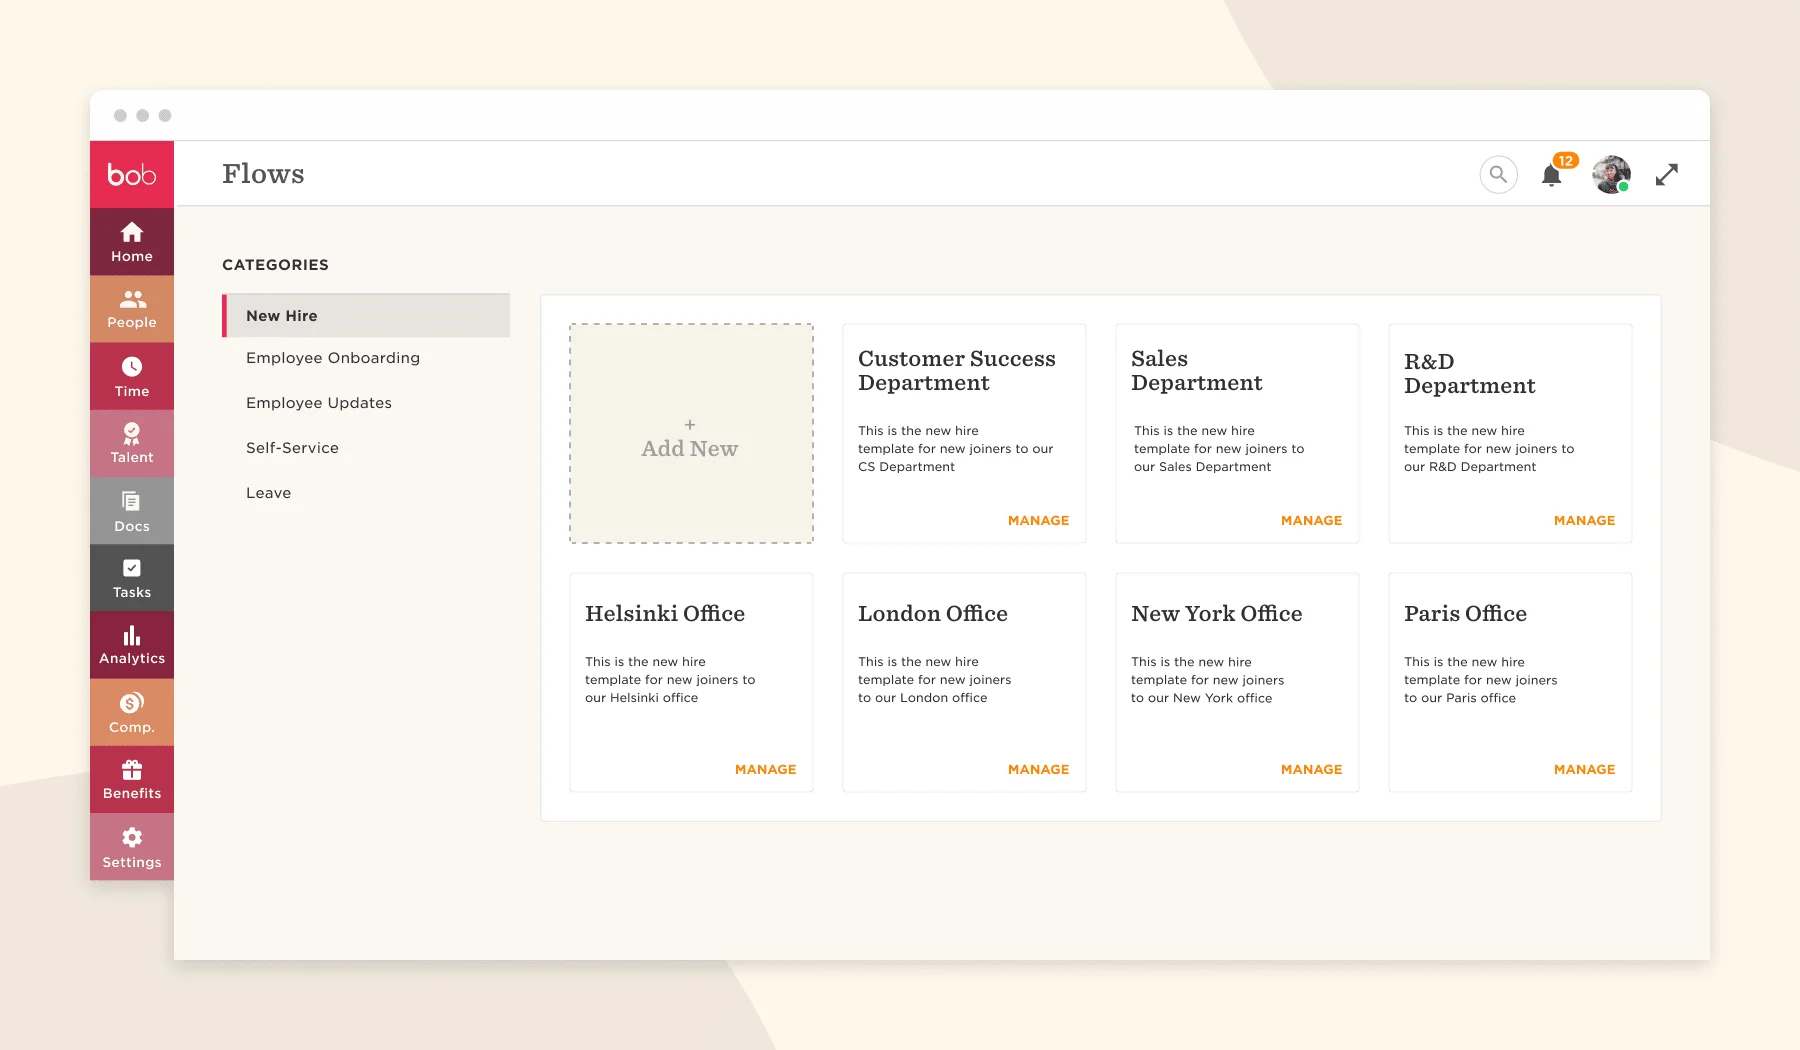This screenshot has height=1050, width=1800.
Task: Open Docs from the sidebar
Action: tap(132, 511)
